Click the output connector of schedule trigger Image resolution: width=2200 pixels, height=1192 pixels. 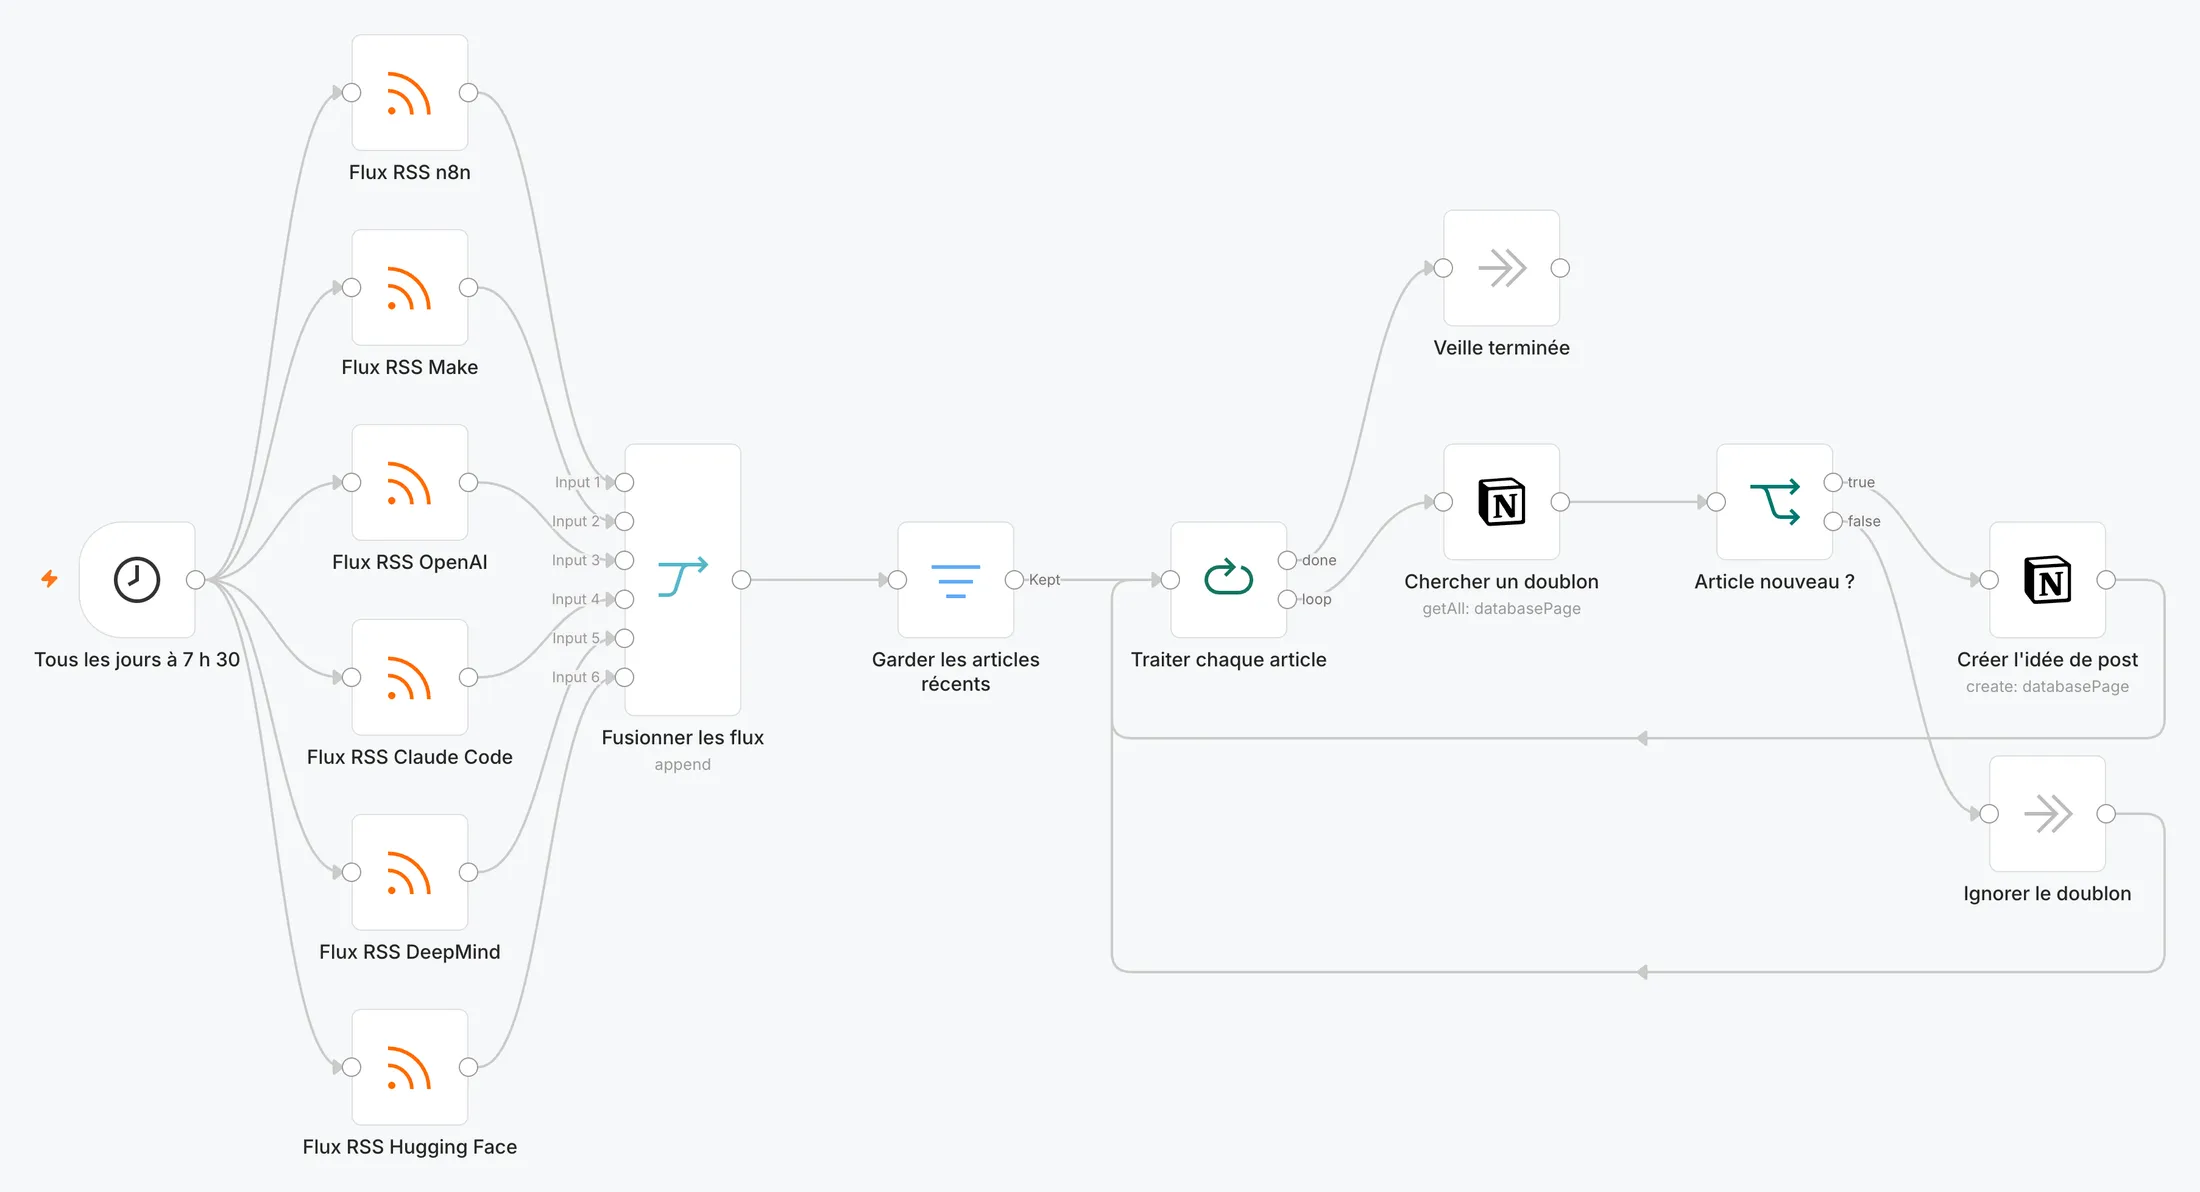[x=196, y=580]
